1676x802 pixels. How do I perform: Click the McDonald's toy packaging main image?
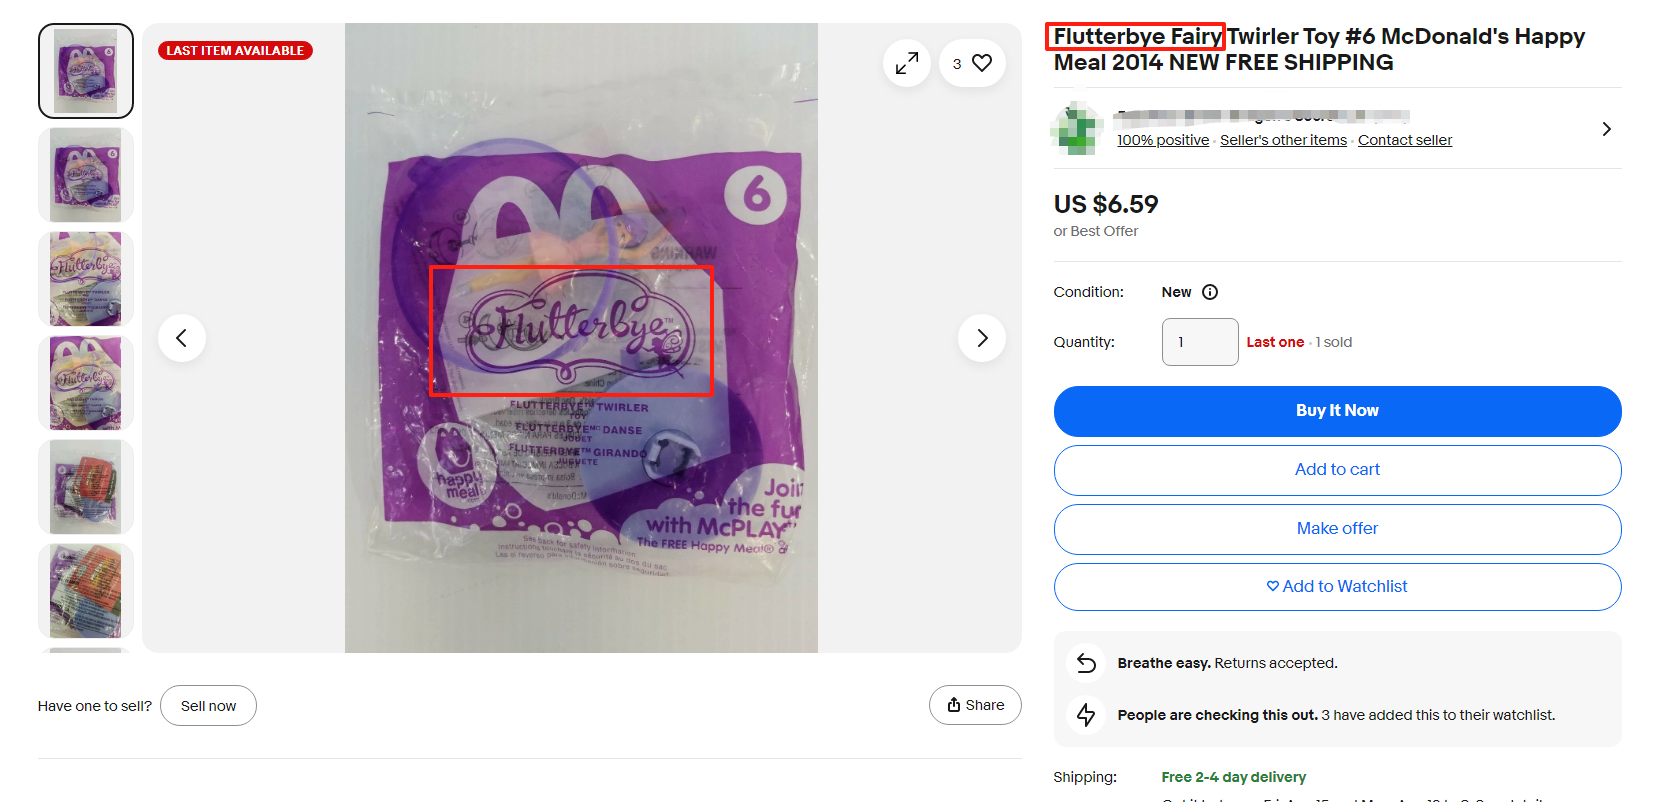pyautogui.click(x=582, y=337)
